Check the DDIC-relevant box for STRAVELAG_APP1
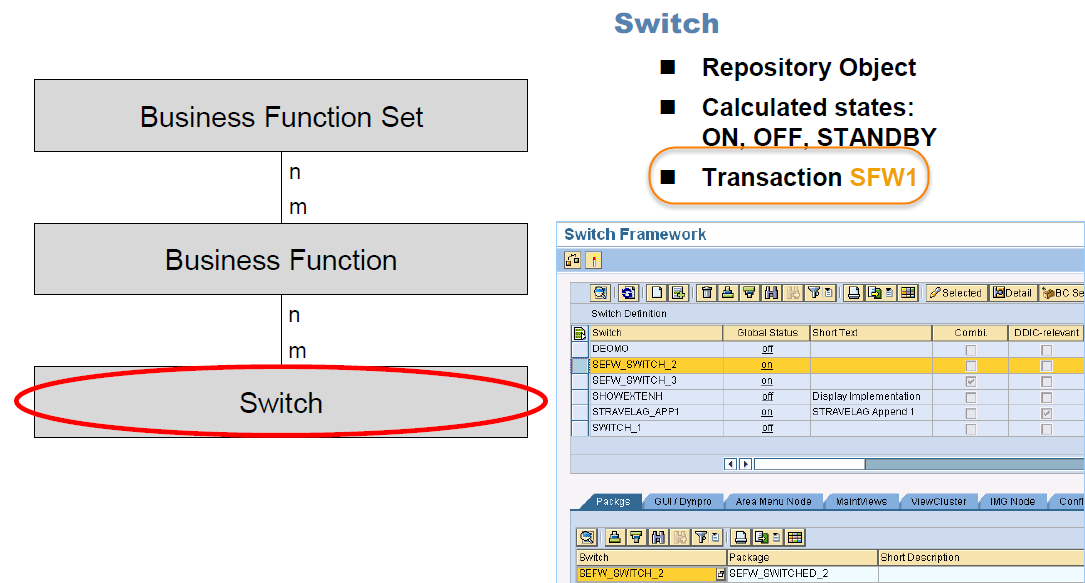Screen dimensions: 1085x583 click(1047, 411)
